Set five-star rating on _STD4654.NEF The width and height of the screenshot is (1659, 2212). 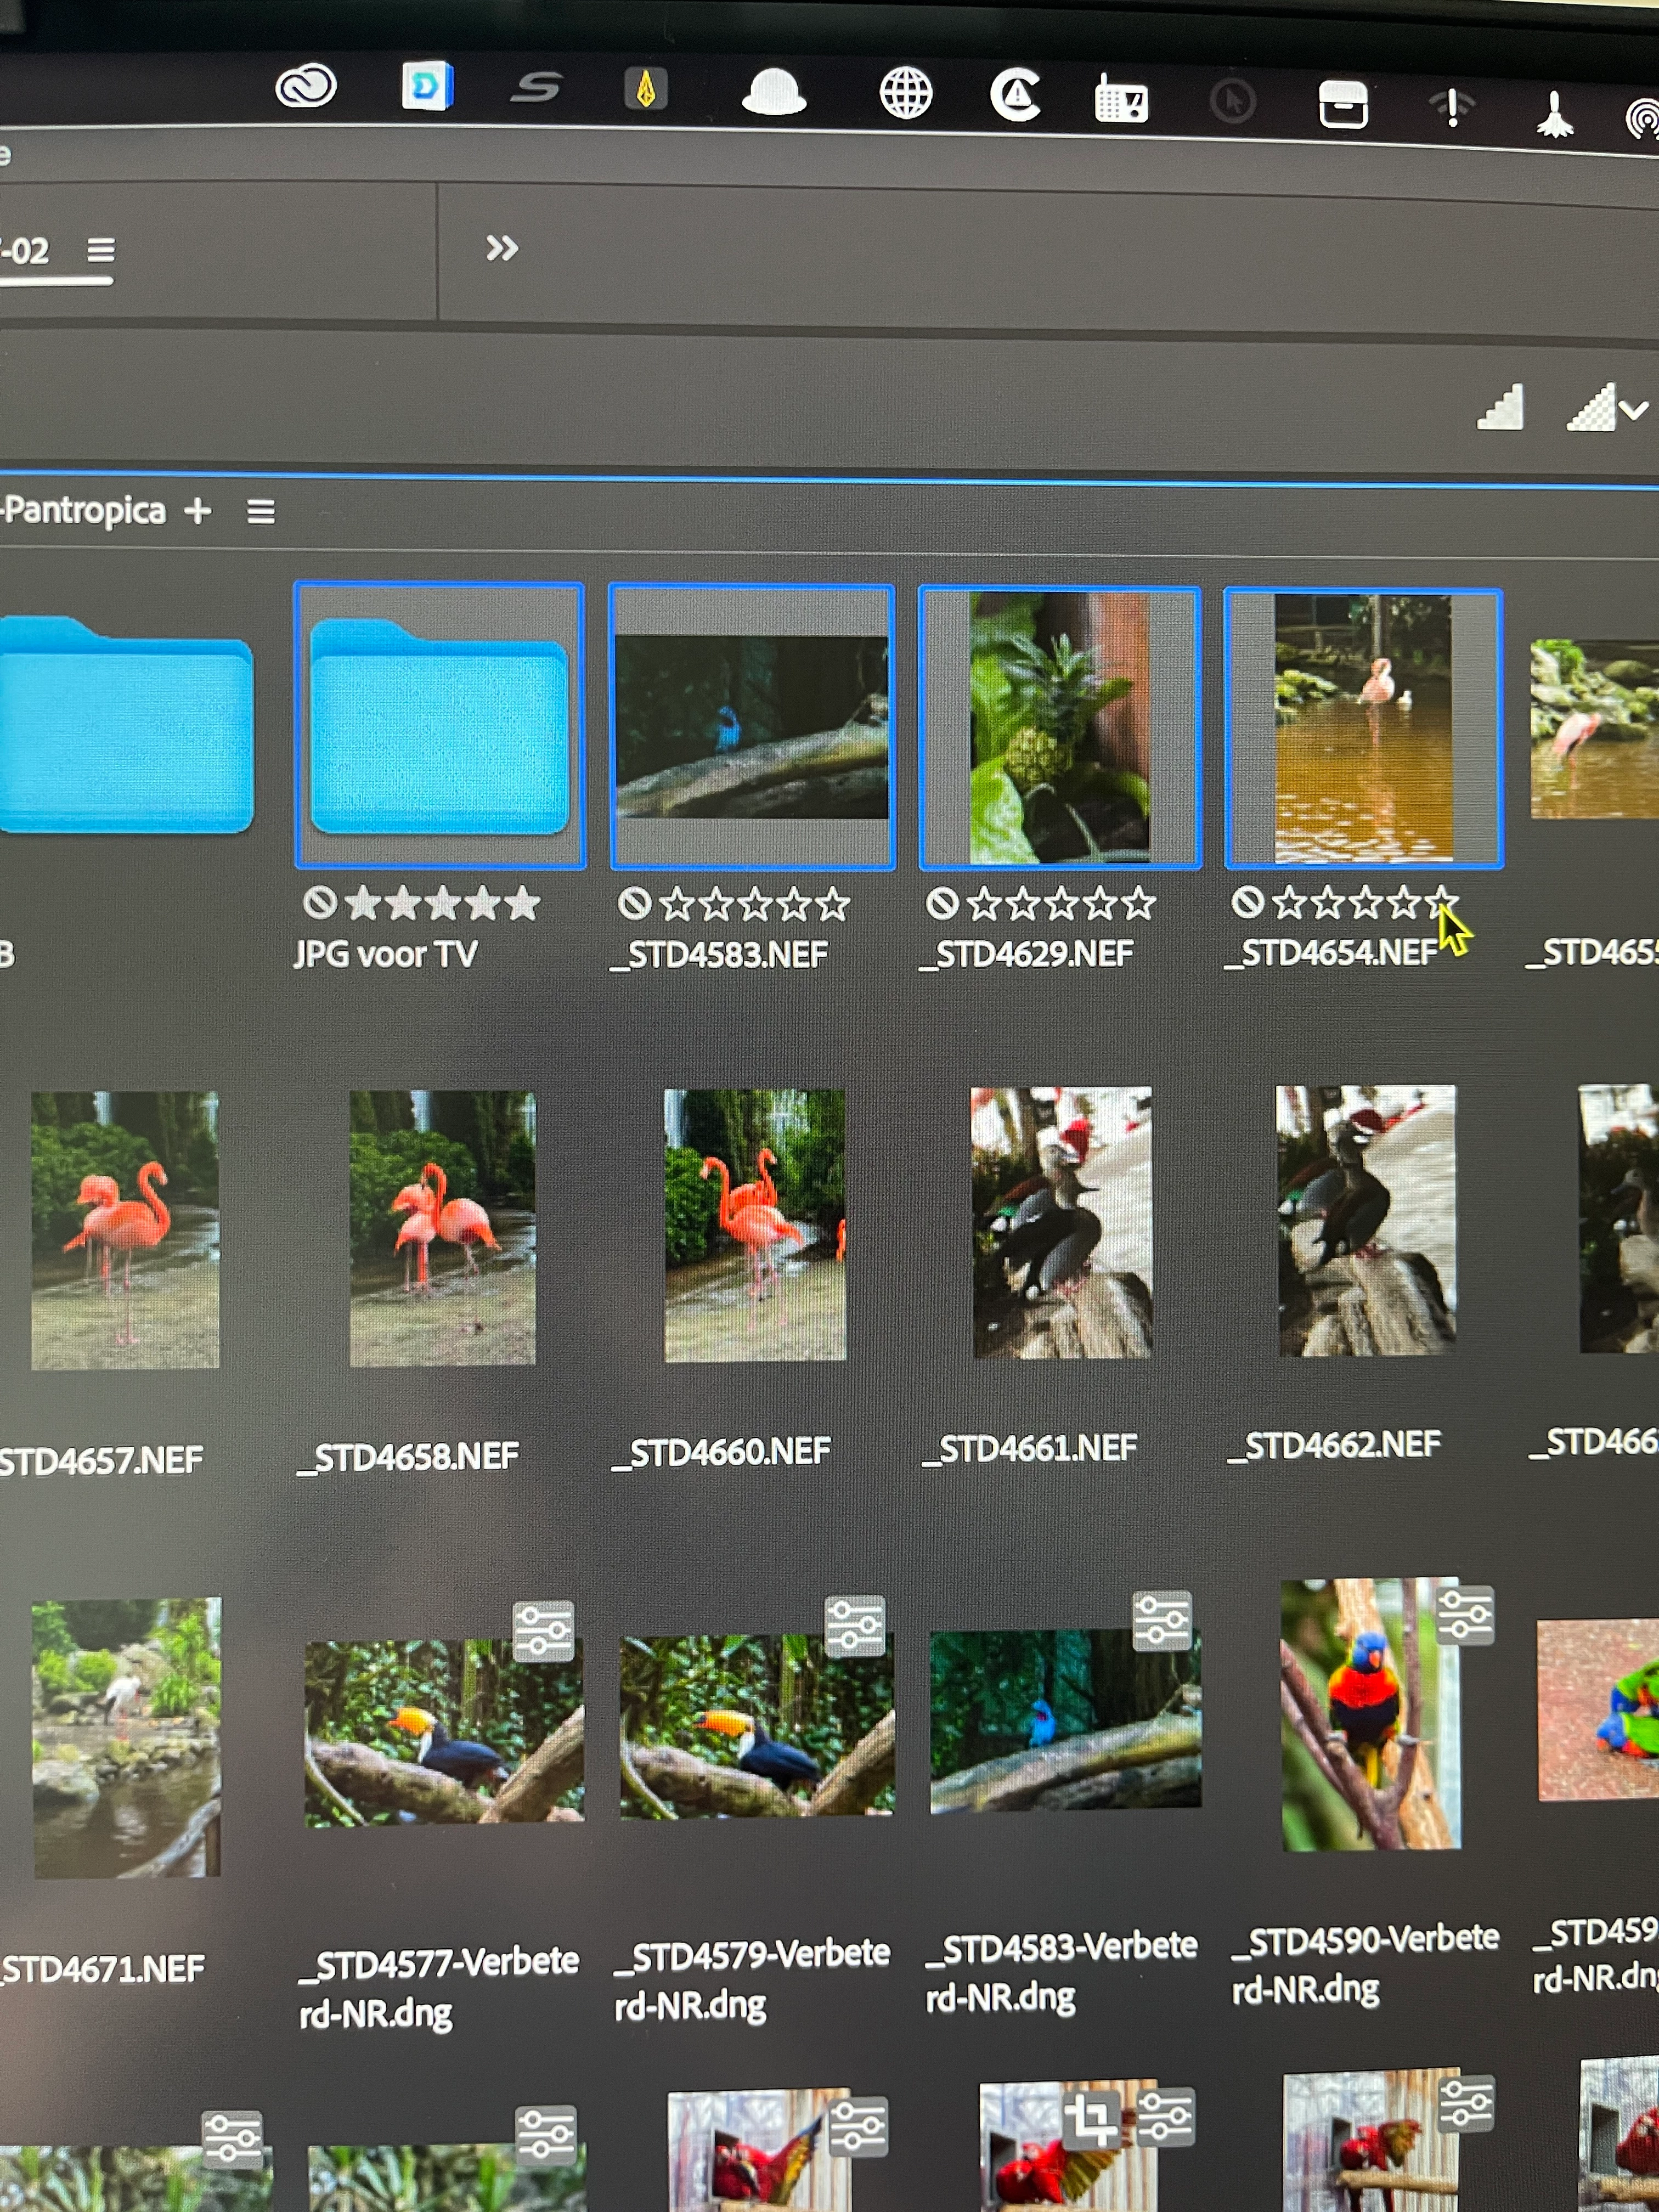pos(1440,902)
